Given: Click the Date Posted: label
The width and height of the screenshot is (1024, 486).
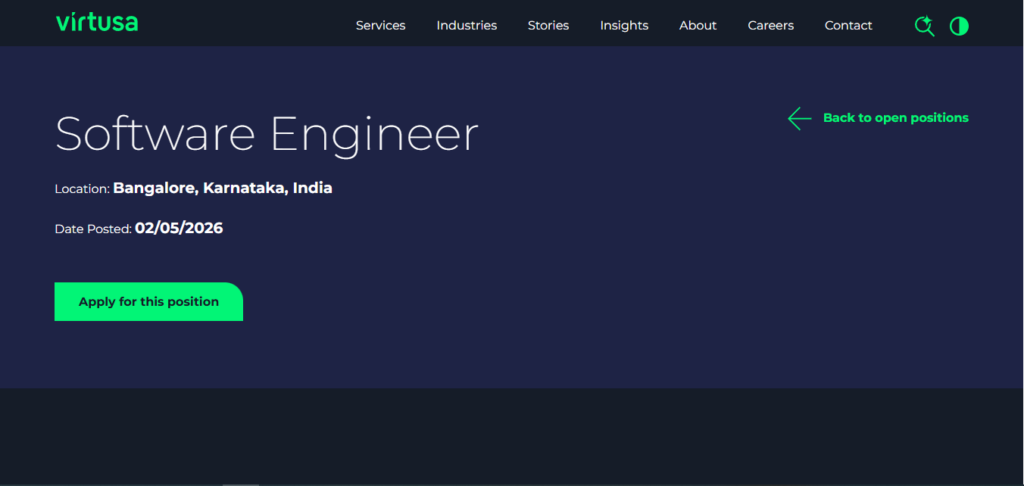Looking at the screenshot, I should pyautogui.click(x=93, y=229).
